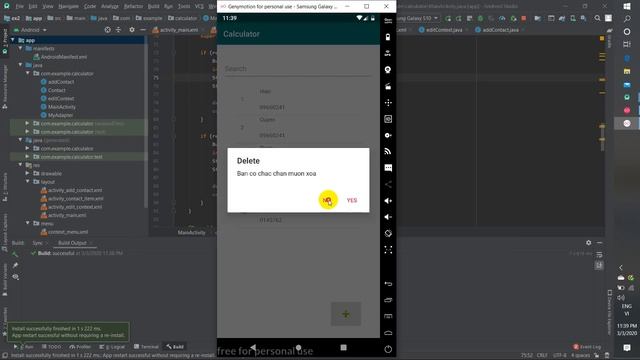
Task: Expand the drawable folder
Action: 28,173
